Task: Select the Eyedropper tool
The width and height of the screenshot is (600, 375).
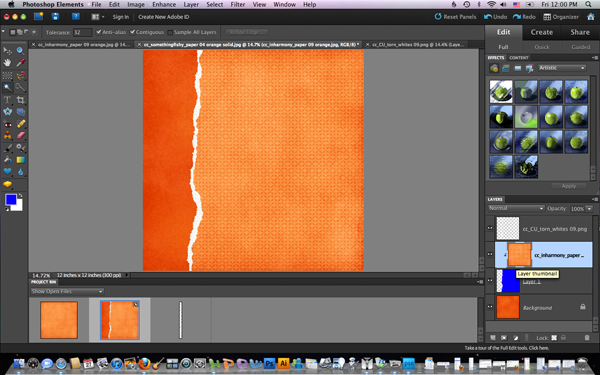Action: [20, 63]
